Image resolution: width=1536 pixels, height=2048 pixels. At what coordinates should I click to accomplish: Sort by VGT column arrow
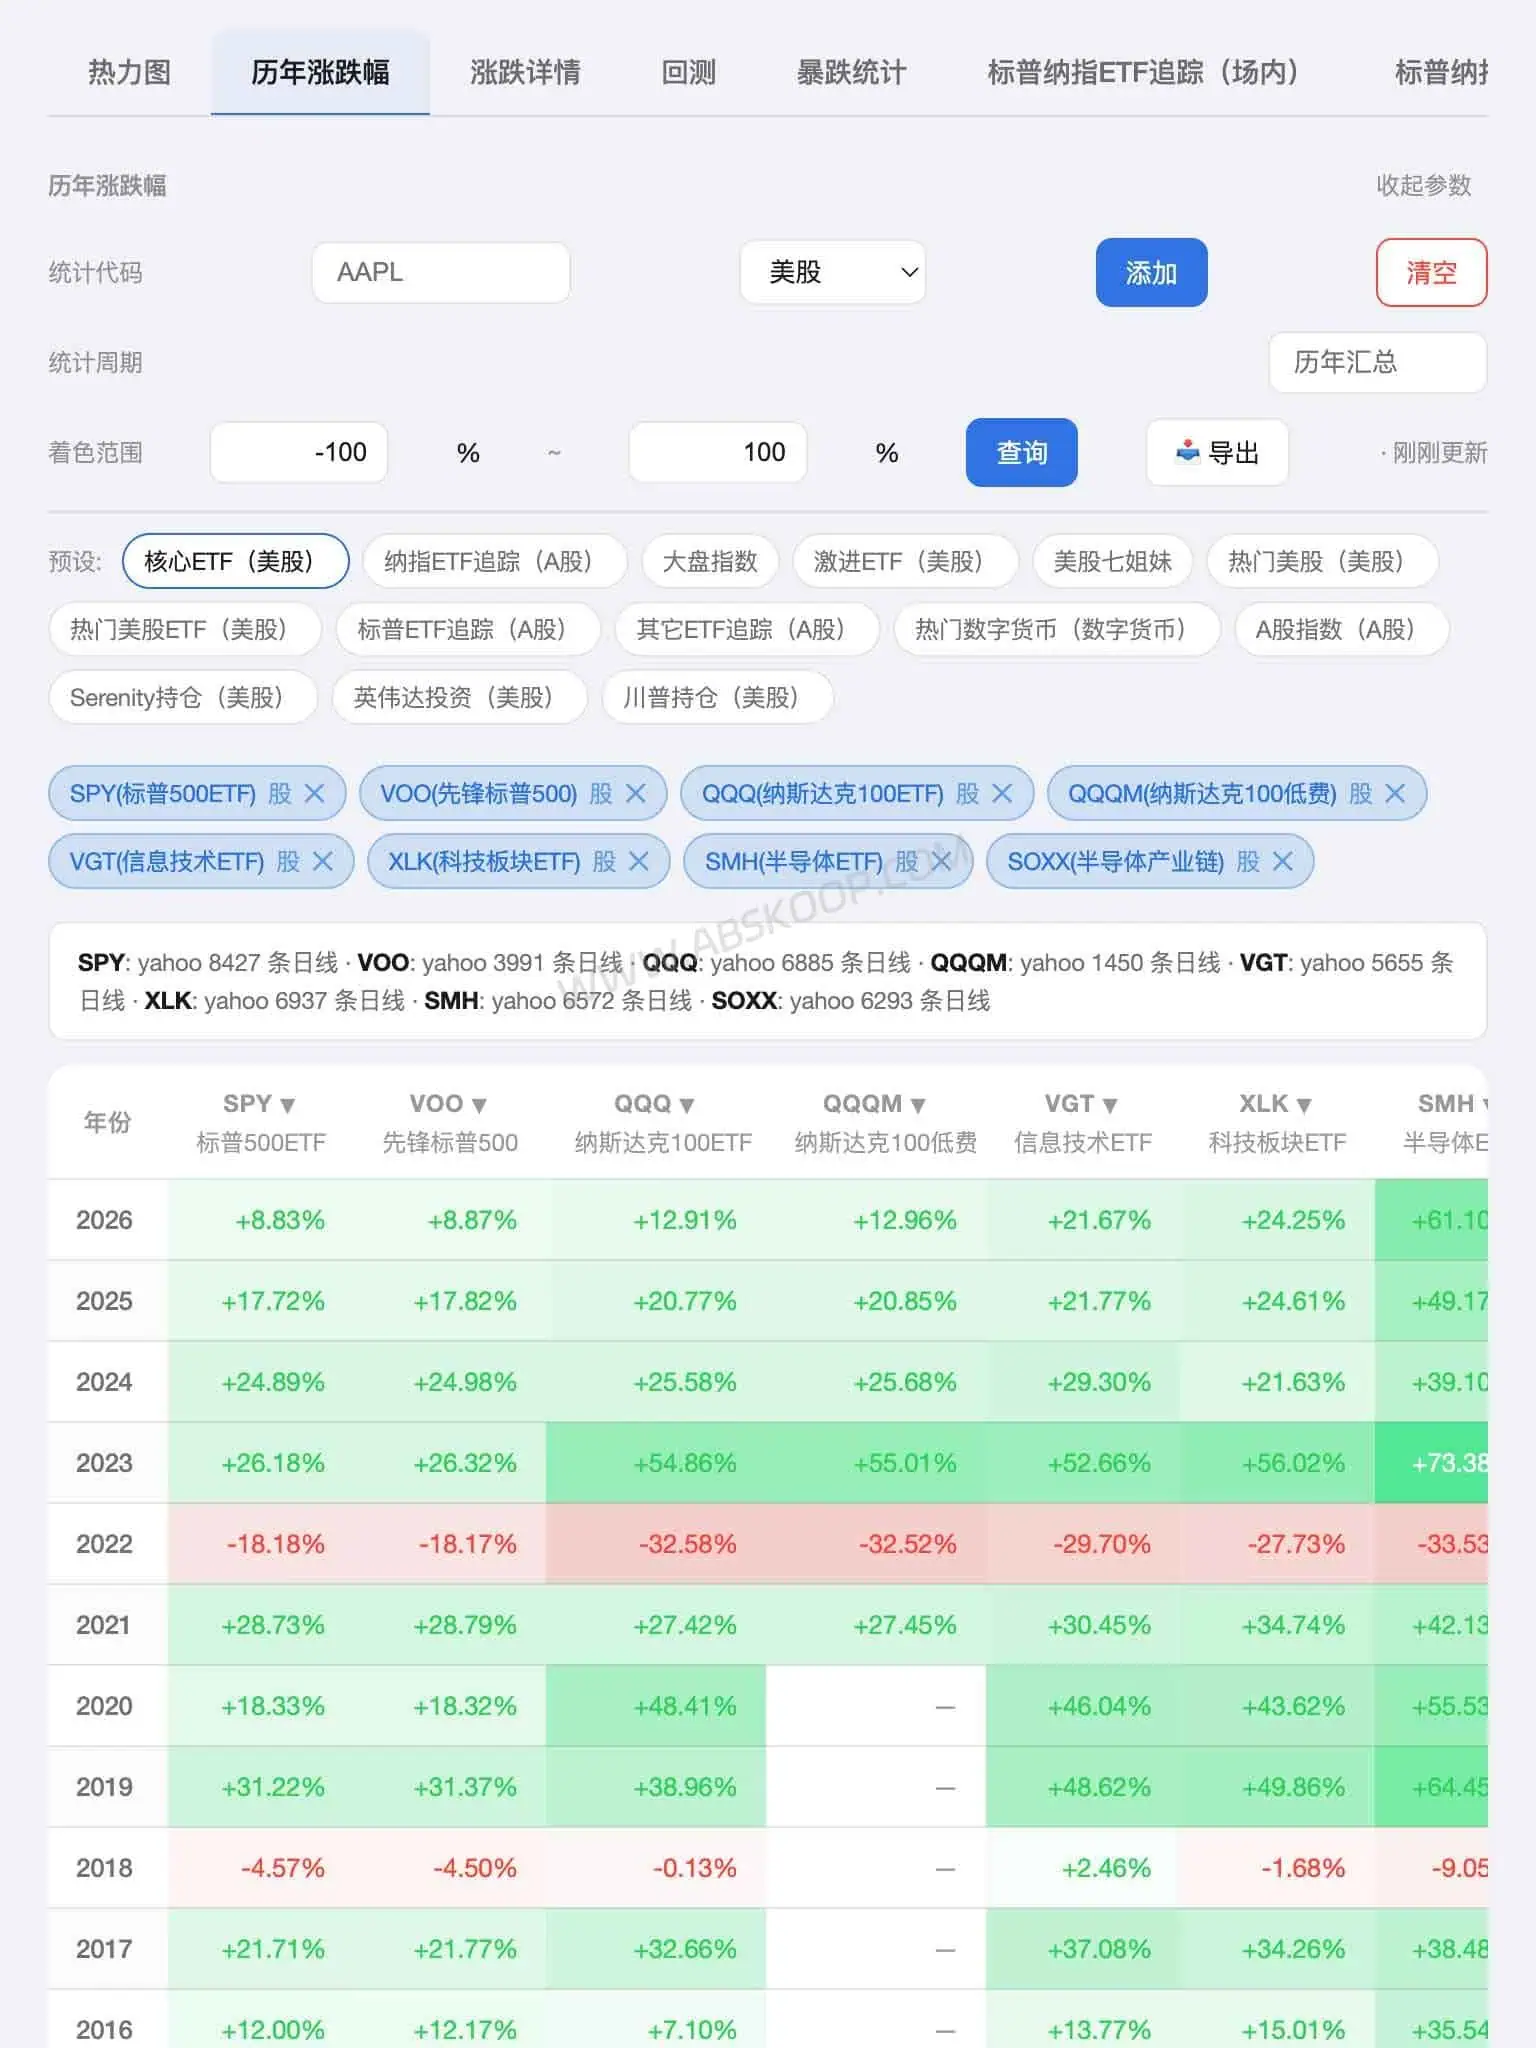[1109, 1105]
